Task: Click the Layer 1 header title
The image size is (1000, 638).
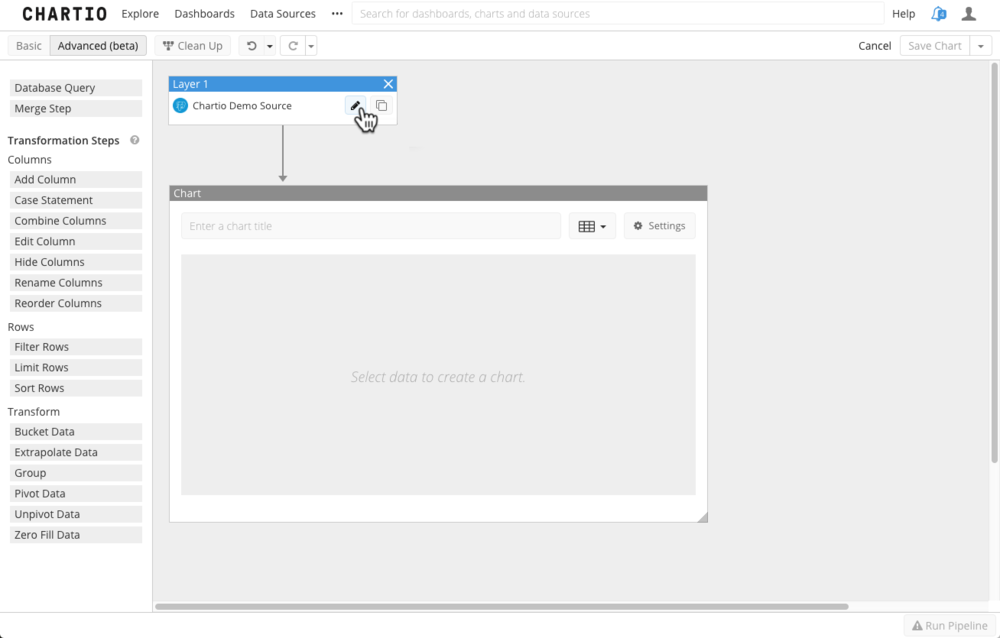Action: pos(191,84)
